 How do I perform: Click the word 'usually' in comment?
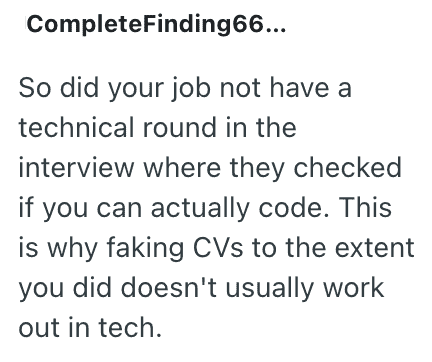[x=270, y=289]
